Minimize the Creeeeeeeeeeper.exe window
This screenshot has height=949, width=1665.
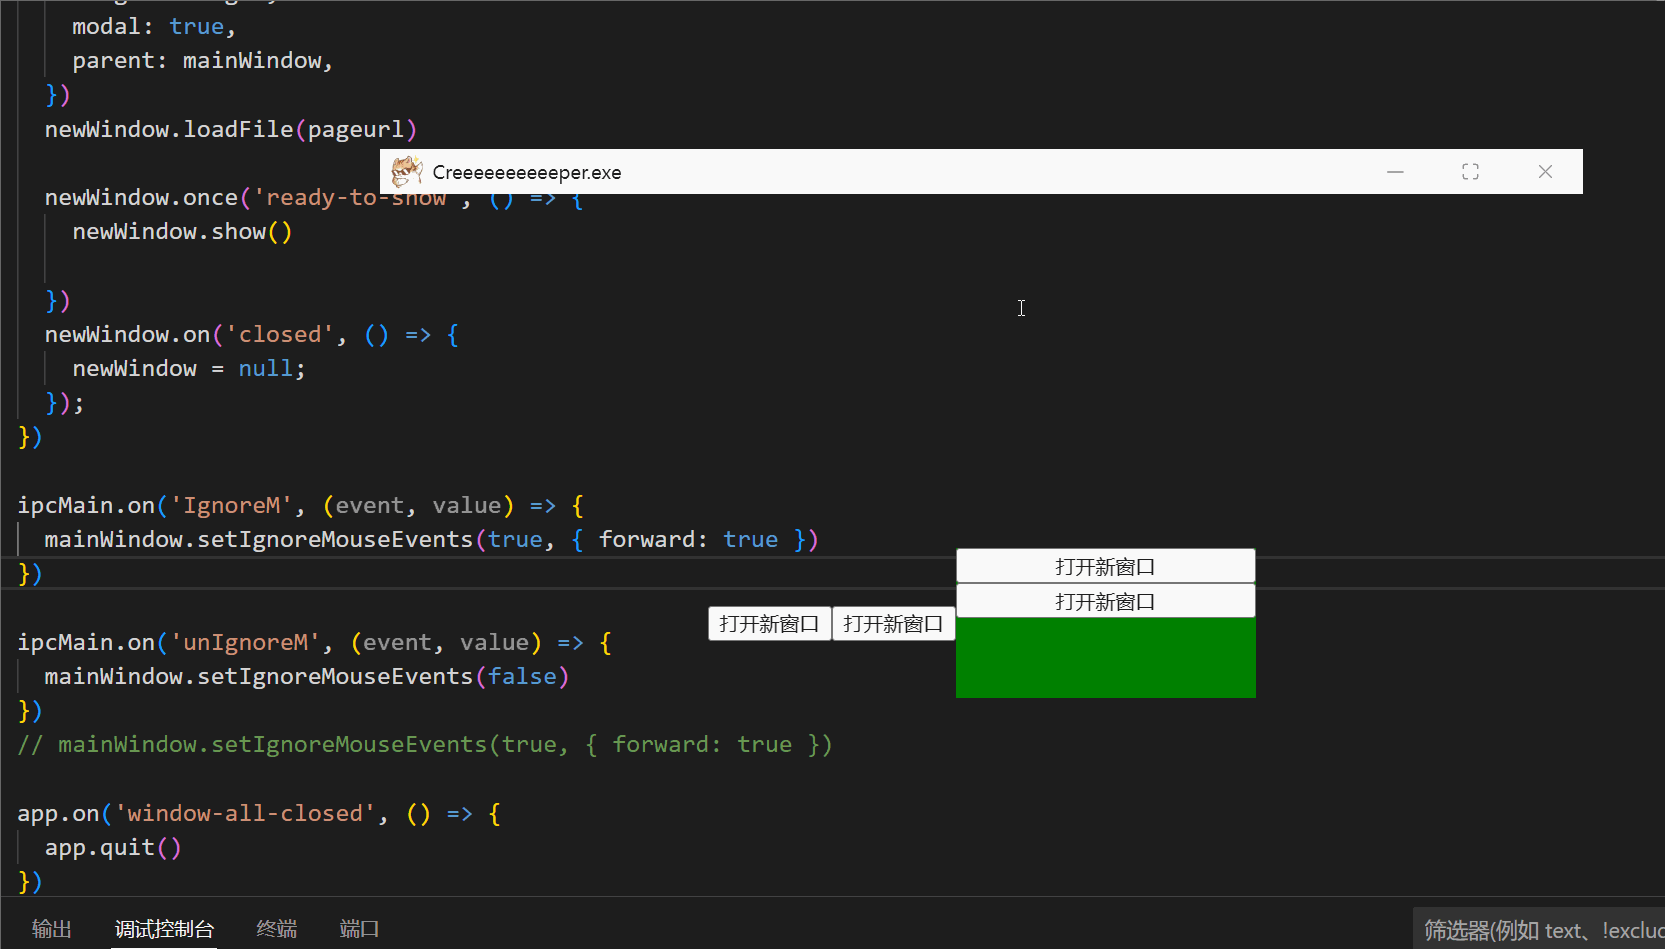click(x=1395, y=172)
